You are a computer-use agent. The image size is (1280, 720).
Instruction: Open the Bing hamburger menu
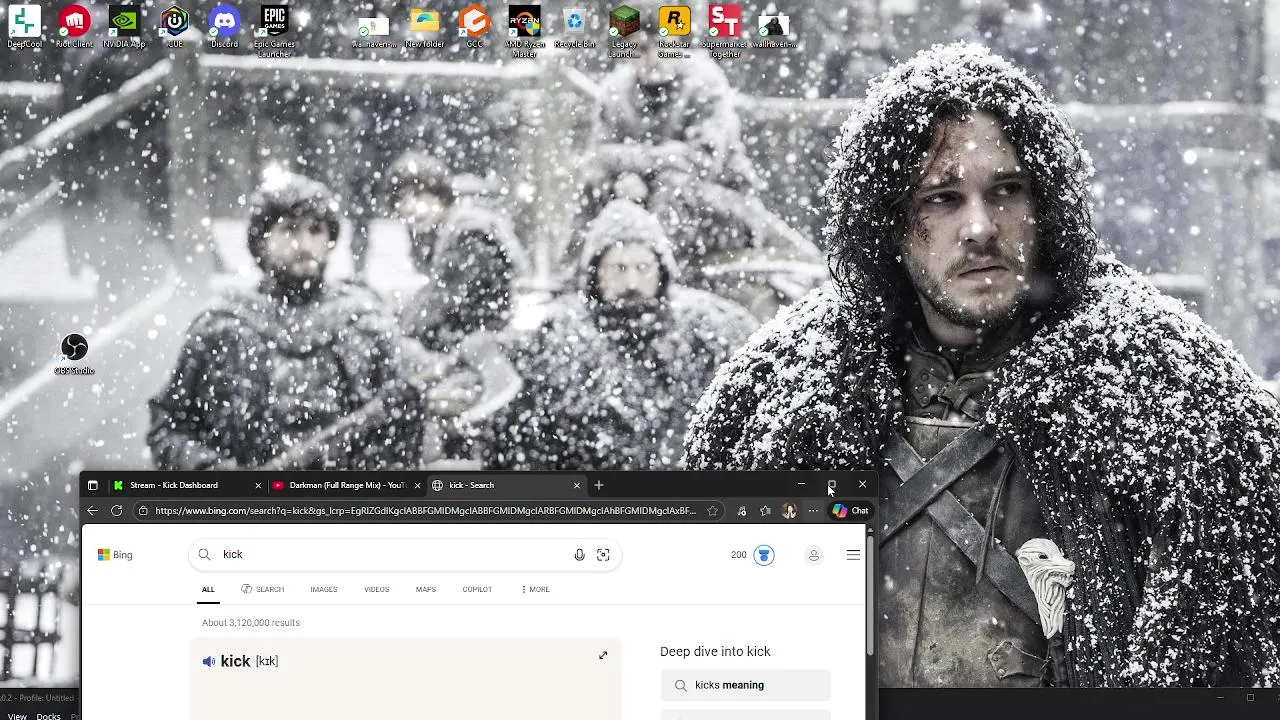pos(853,555)
